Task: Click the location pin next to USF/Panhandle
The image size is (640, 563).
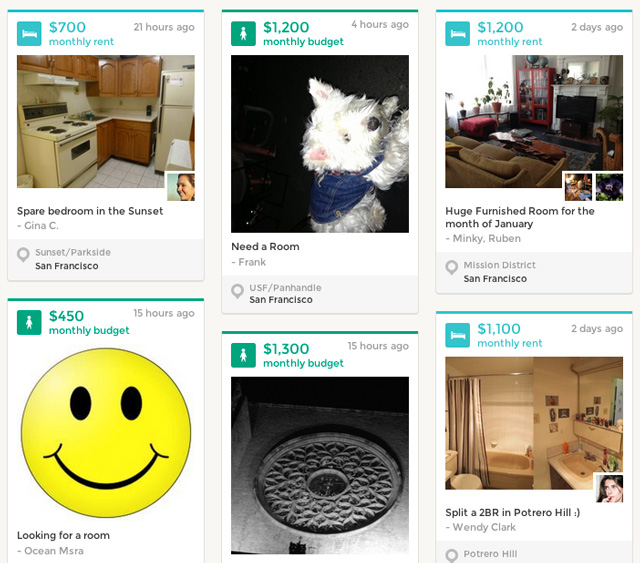Action: 238,292
